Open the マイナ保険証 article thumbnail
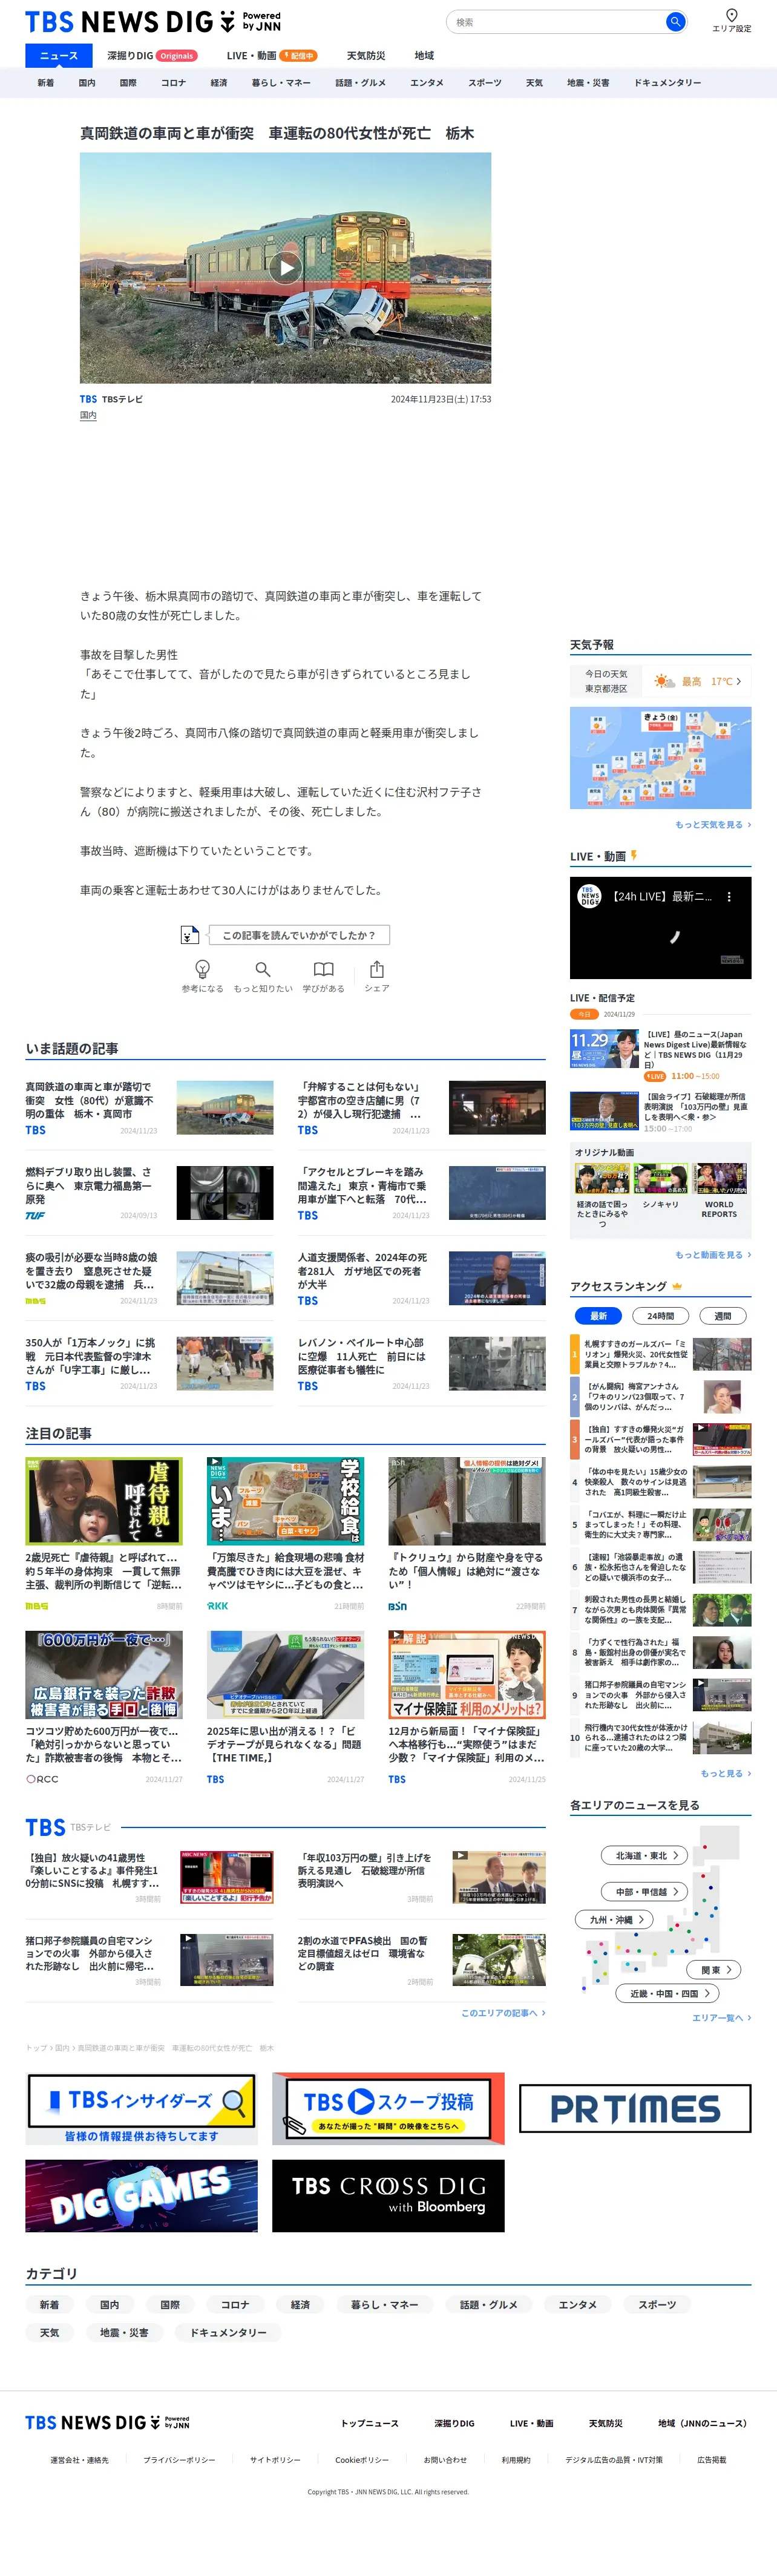Screen dimensions: 777x2576 [467, 1675]
